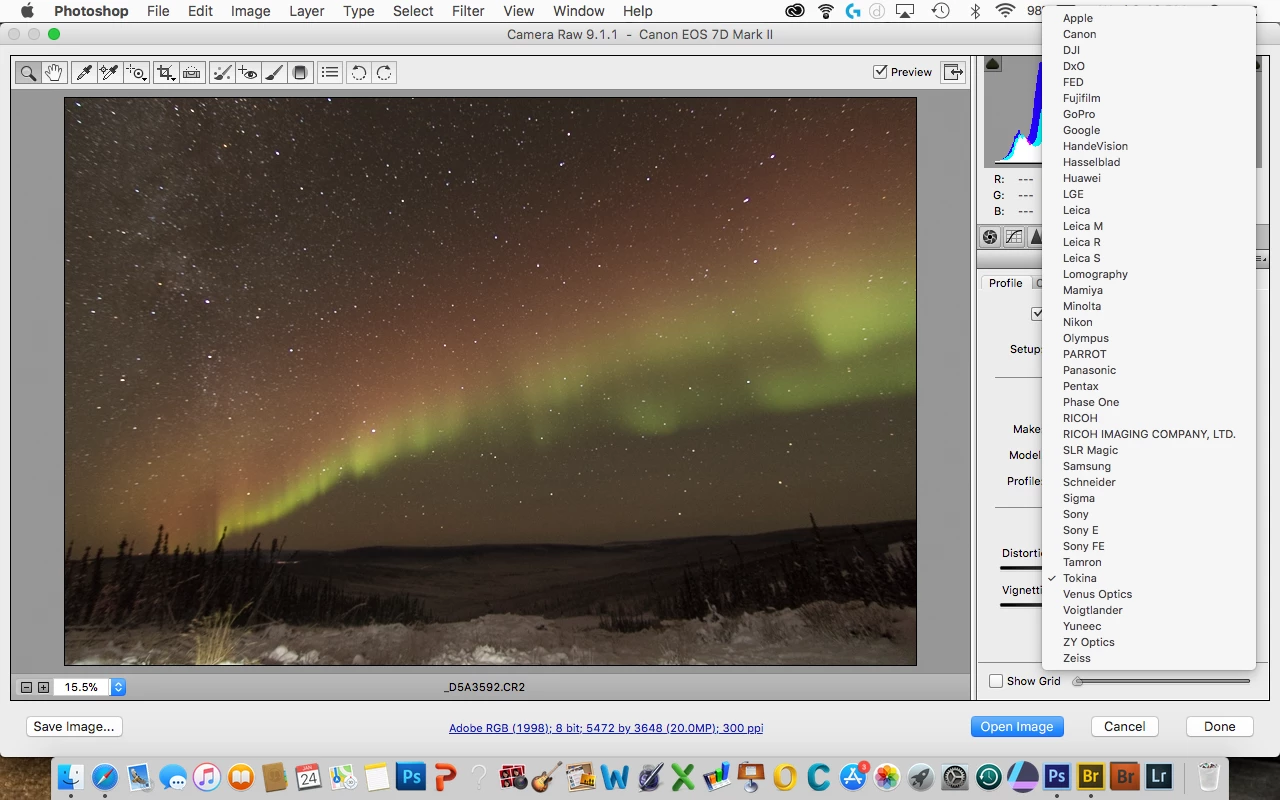The width and height of the screenshot is (1280, 800).
Task: Click the Done button
Action: 1220,727
